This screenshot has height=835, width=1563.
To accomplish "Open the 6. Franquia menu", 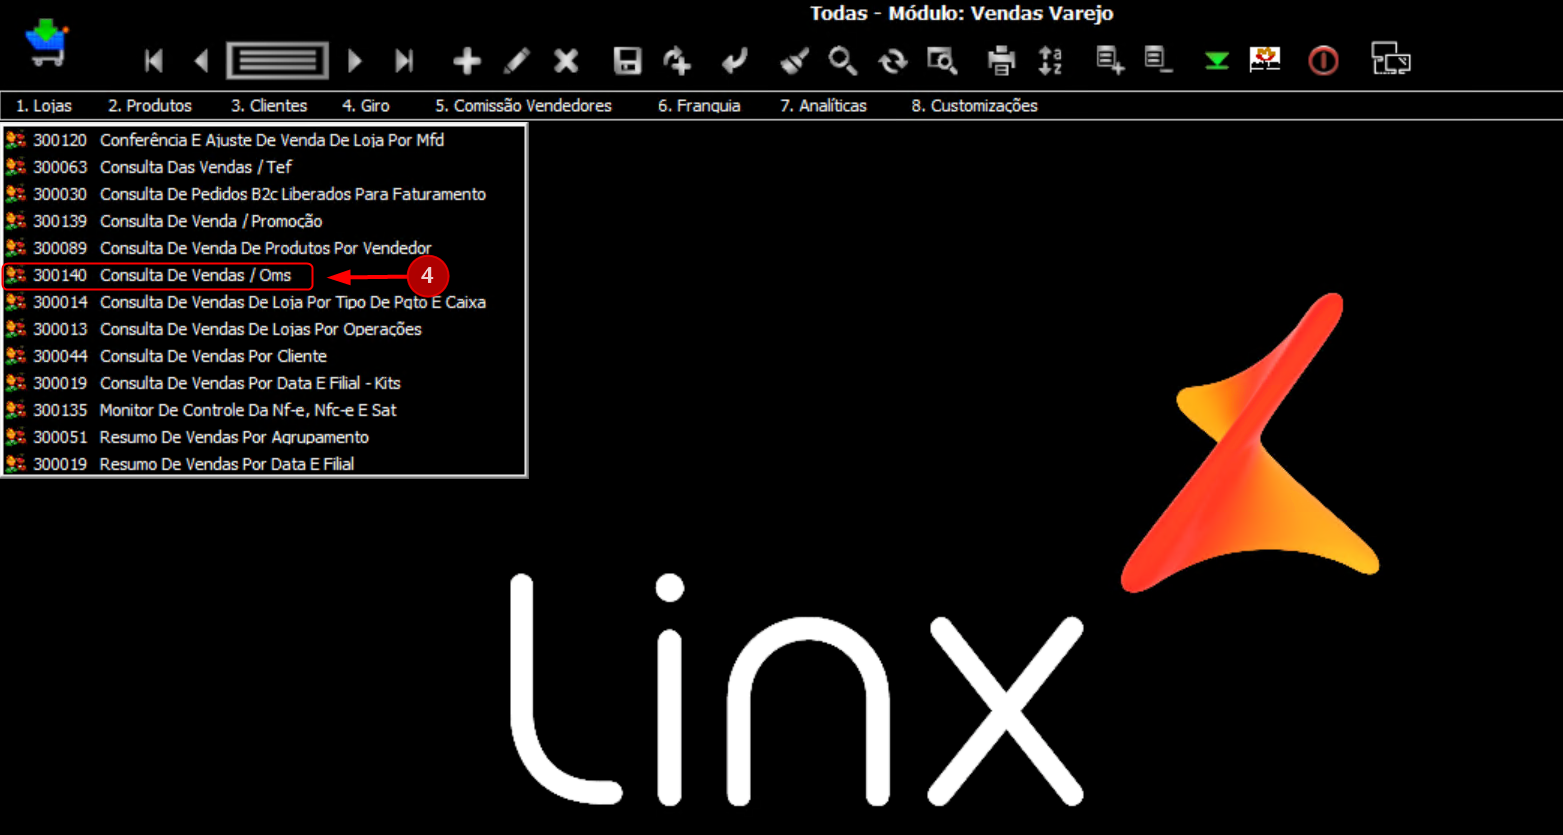I will [699, 106].
